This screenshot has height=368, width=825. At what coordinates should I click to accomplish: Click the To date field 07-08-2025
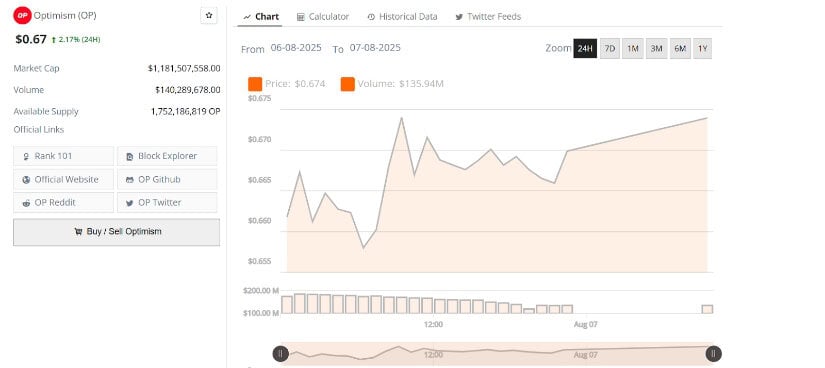(375, 48)
